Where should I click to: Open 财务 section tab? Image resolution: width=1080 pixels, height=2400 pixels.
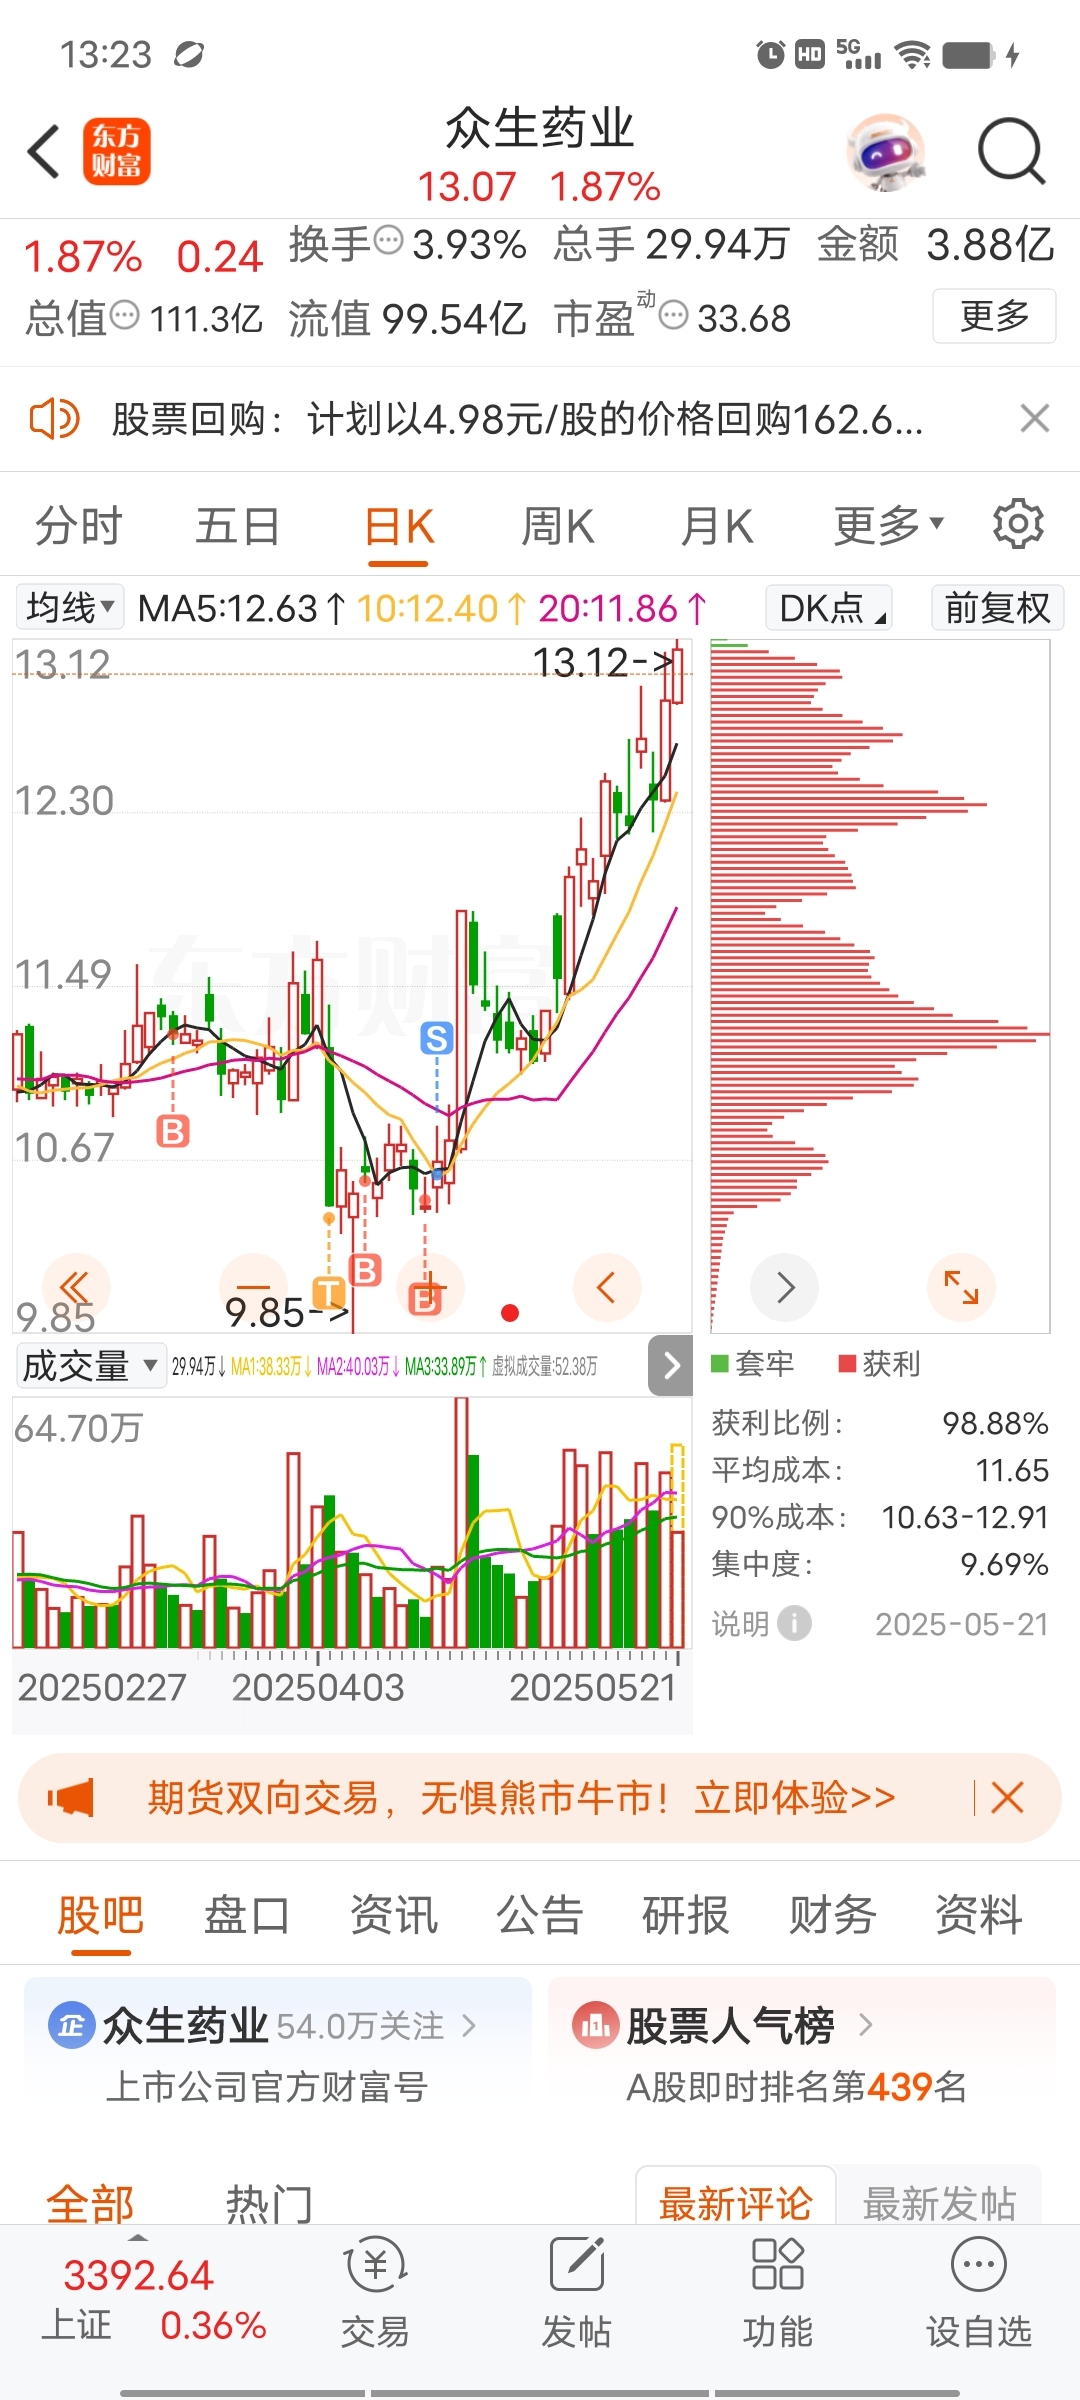tap(832, 1915)
